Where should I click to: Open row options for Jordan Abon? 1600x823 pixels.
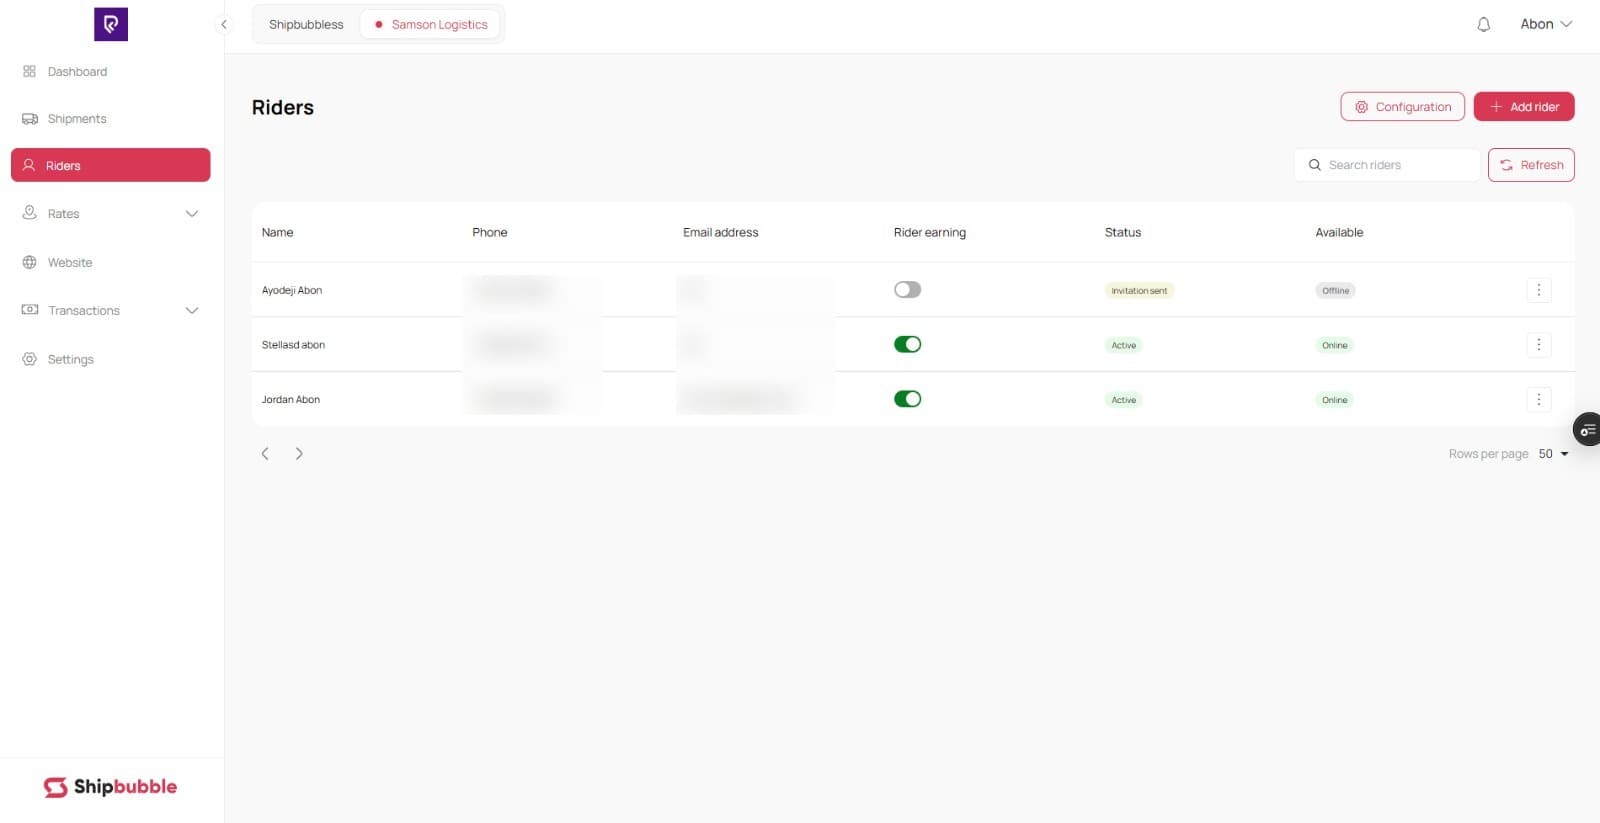[1539, 400]
